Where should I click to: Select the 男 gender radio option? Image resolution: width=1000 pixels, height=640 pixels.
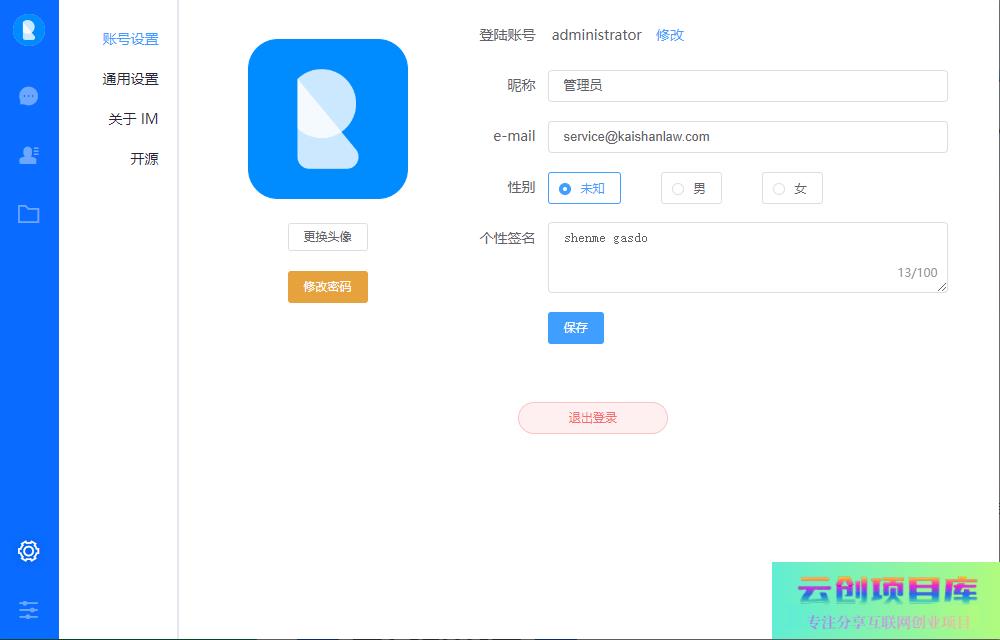(691, 188)
